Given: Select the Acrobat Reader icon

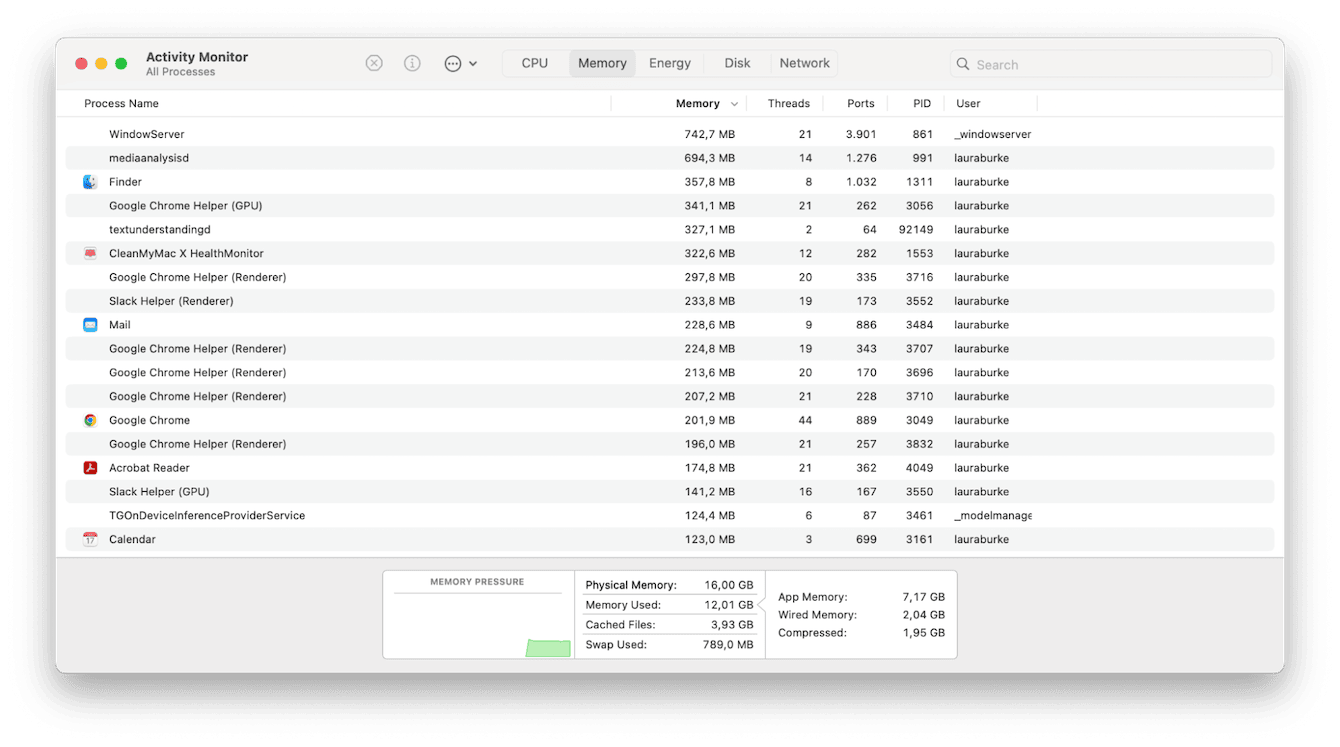Looking at the screenshot, I should pos(90,468).
